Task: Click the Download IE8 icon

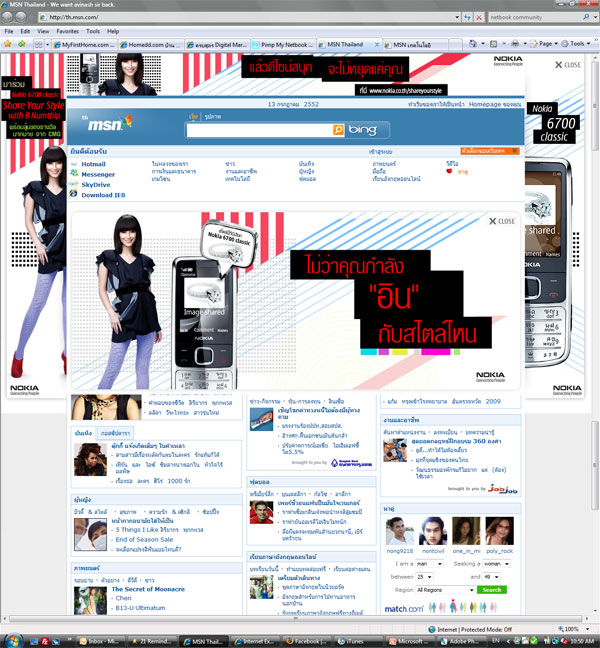Action: tap(74, 194)
